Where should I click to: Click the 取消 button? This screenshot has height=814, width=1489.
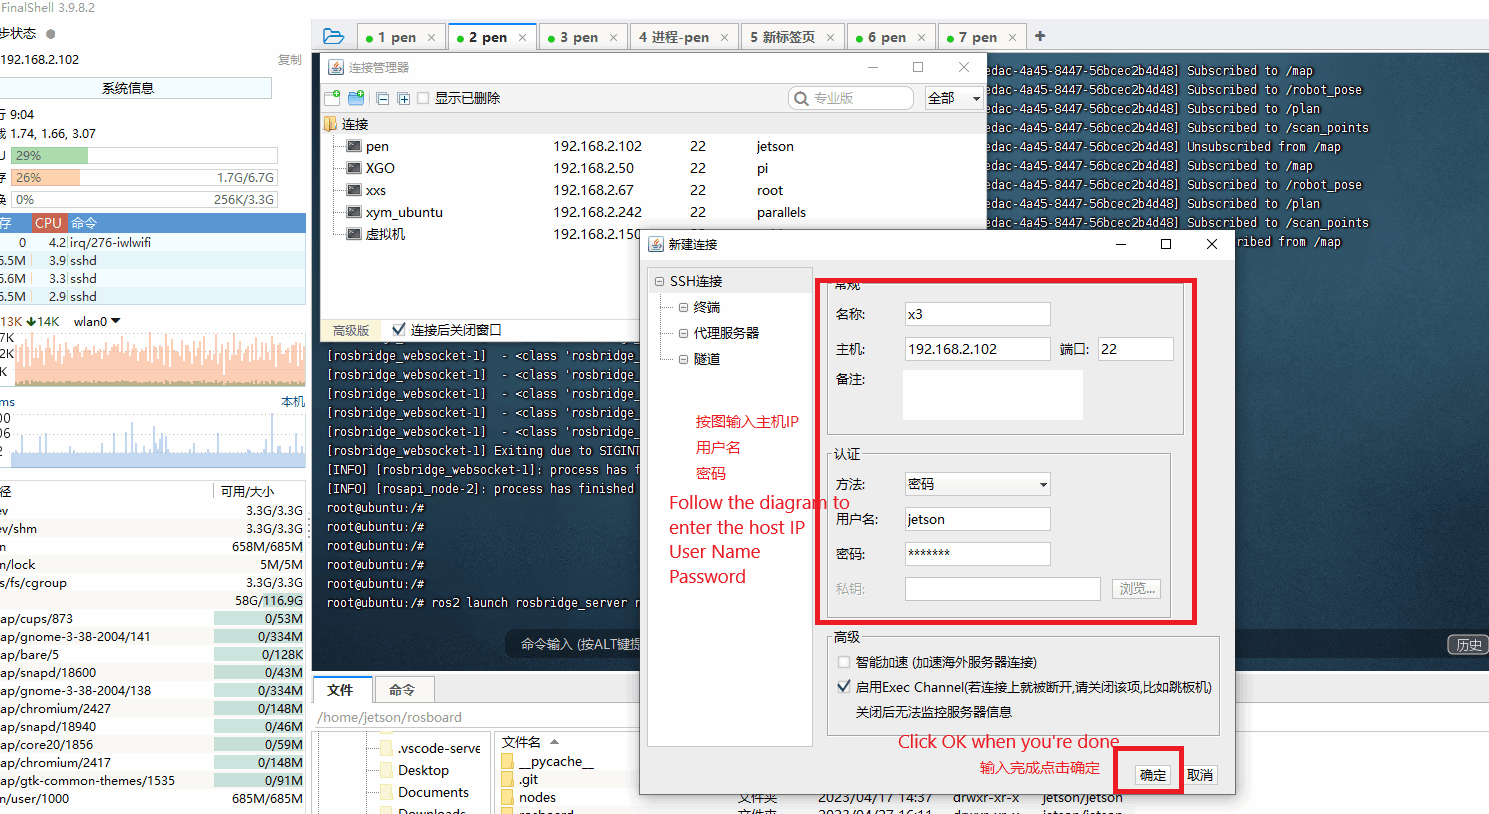pyautogui.click(x=1200, y=775)
